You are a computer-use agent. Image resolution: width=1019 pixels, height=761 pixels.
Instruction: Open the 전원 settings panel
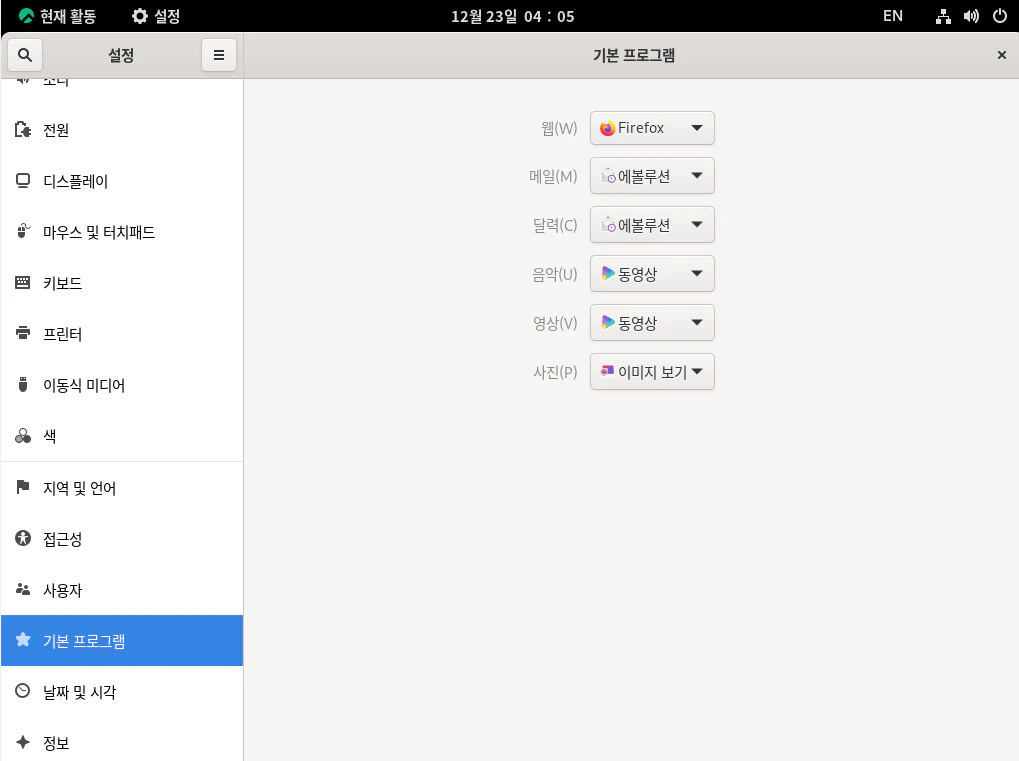122,130
